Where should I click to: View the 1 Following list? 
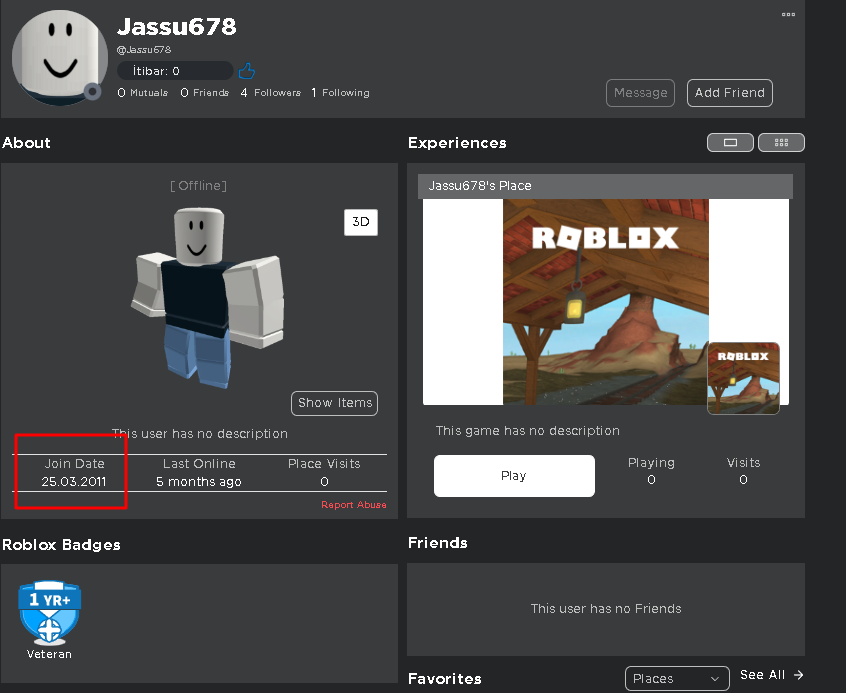tap(340, 93)
